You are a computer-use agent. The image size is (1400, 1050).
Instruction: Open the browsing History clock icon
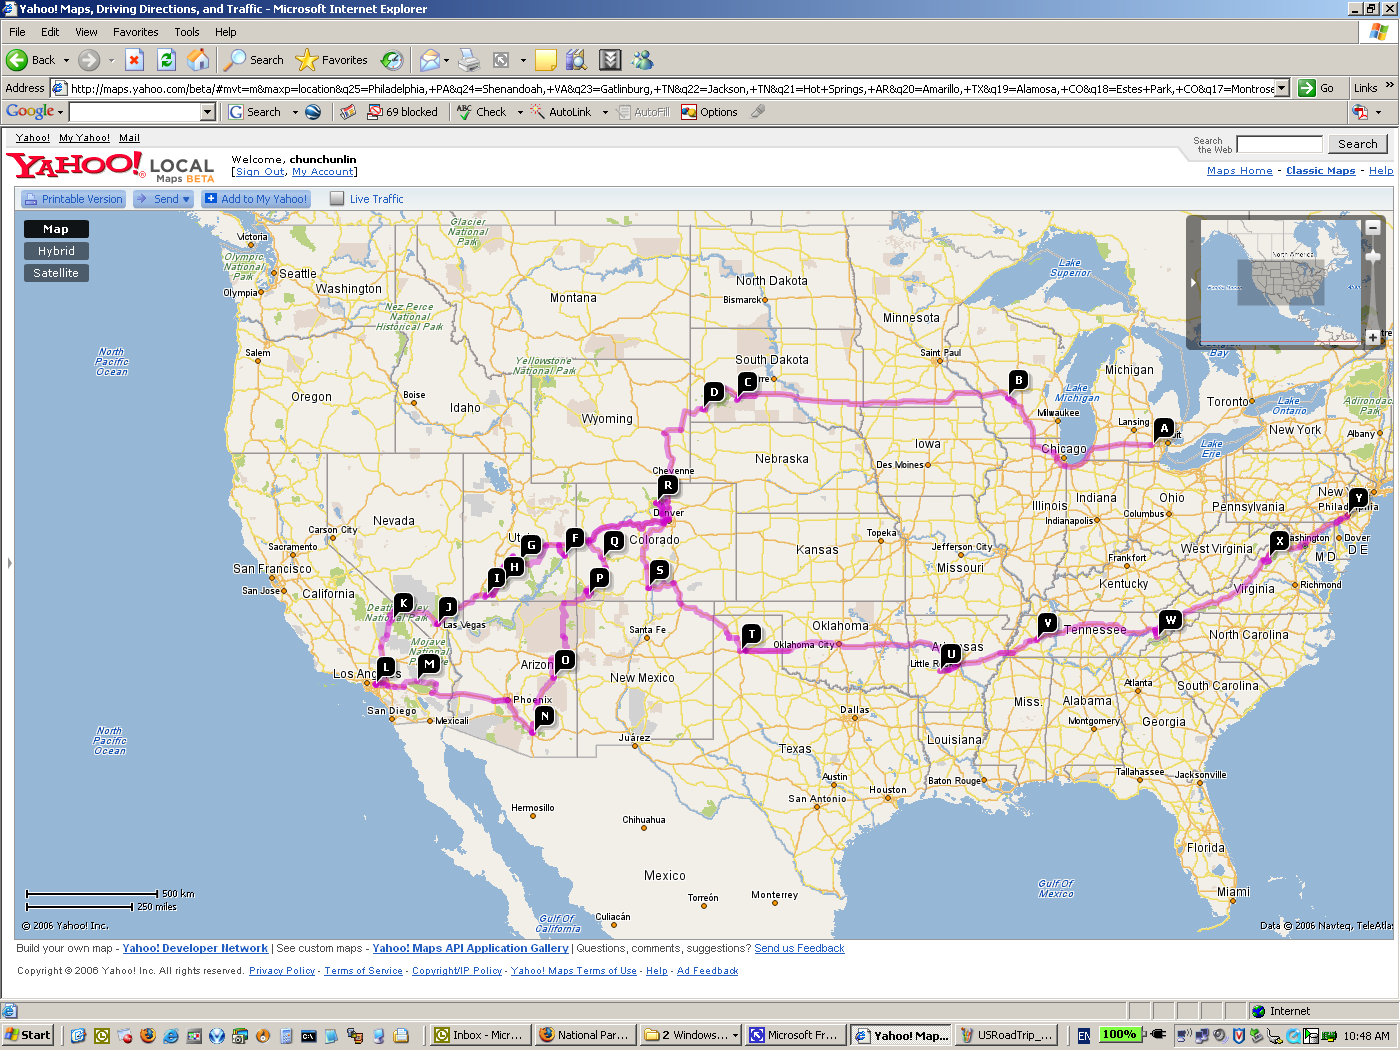coord(392,60)
